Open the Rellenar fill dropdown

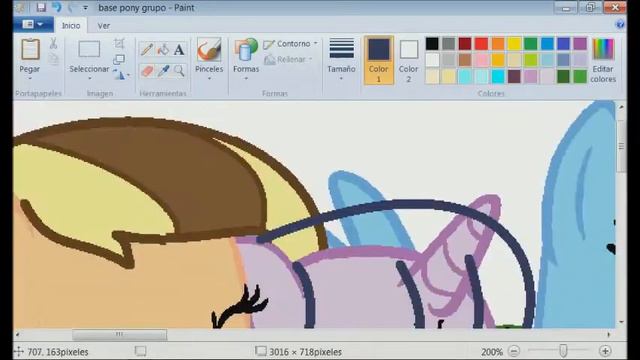click(x=288, y=60)
